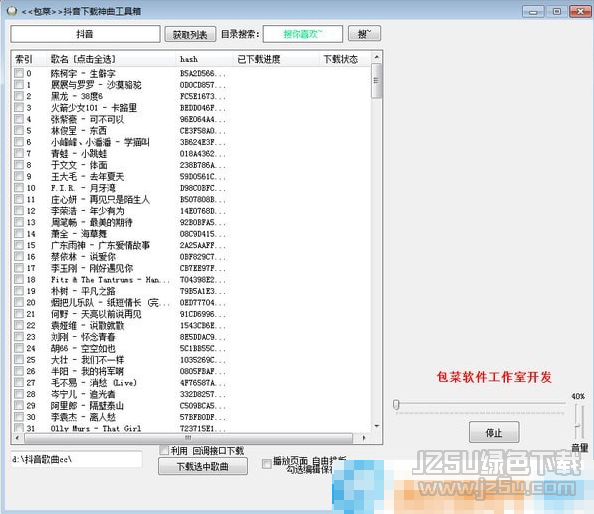Check row 27 毛不易 - 消愁 (Live)
Viewport: 594px width, 514px height.
pyautogui.click(x=19, y=383)
